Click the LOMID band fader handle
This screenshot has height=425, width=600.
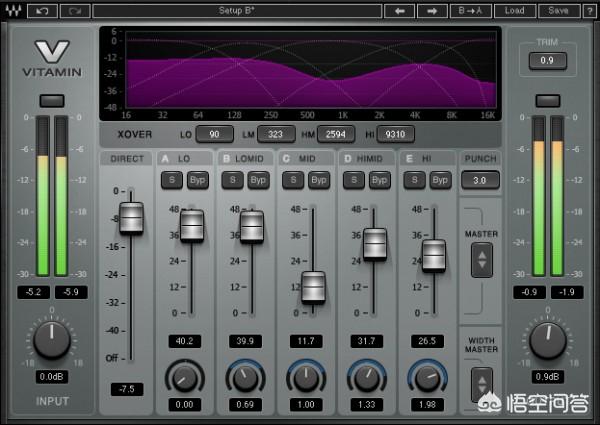tap(252, 226)
